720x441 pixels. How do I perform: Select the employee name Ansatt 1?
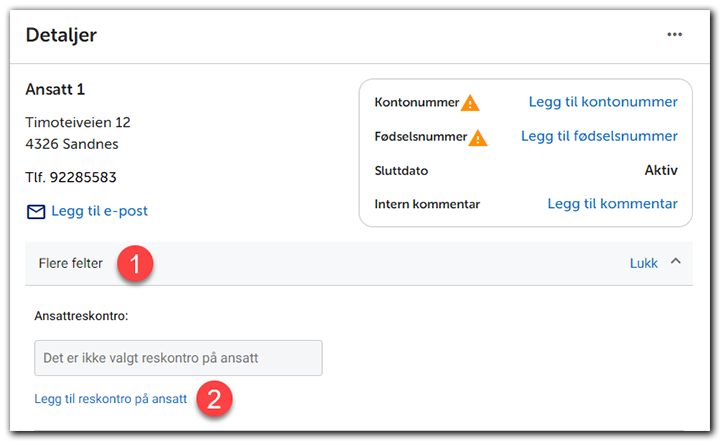tap(57, 89)
